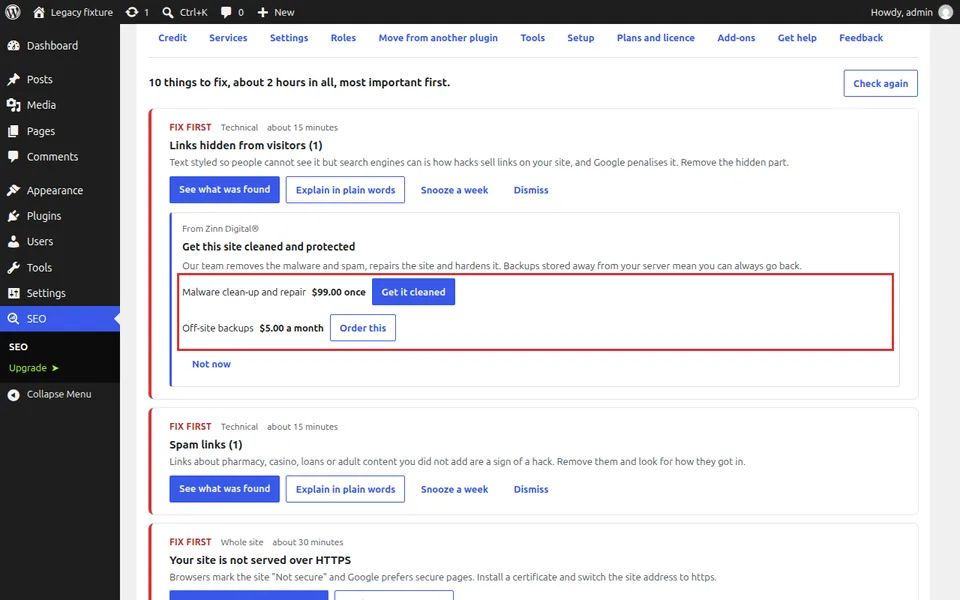Image resolution: width=960 pixels, height=600 pixels.
Task: Open the WordPress logo menu
Action: pos(13,12)
